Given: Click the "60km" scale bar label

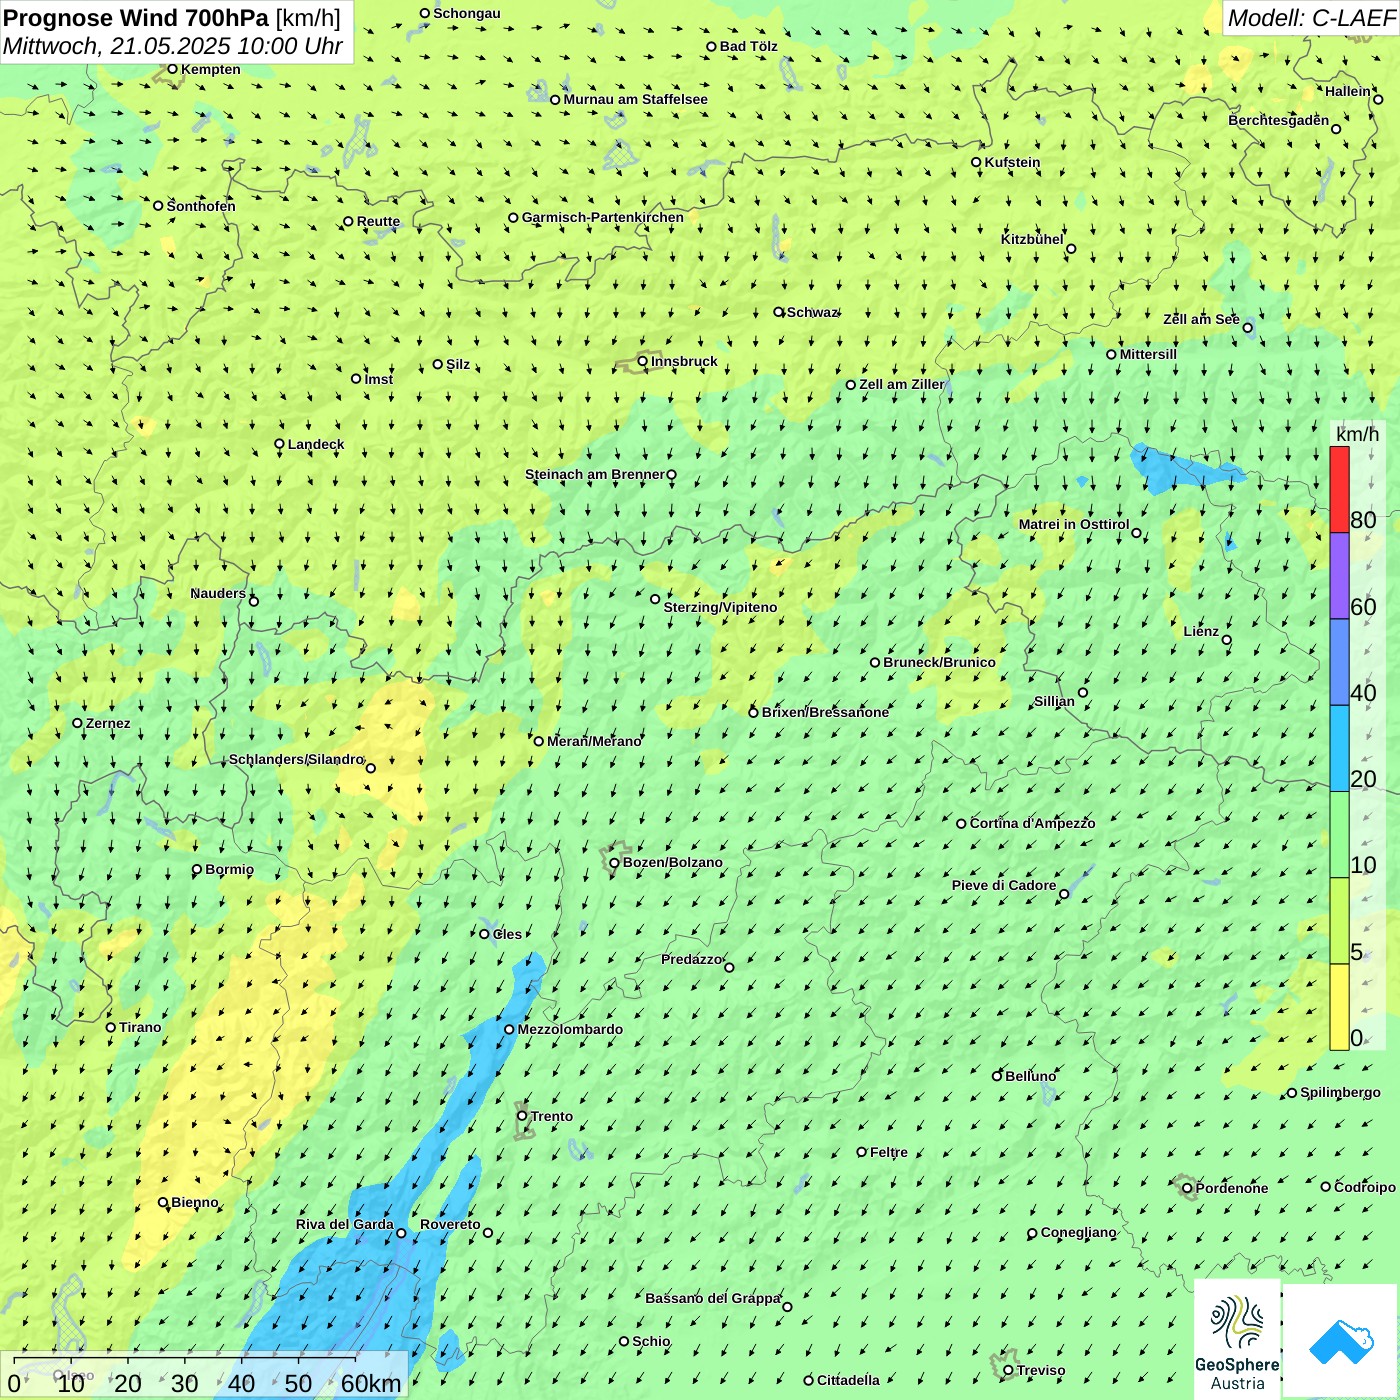Looking at the screenshot, I should 371,1383.
